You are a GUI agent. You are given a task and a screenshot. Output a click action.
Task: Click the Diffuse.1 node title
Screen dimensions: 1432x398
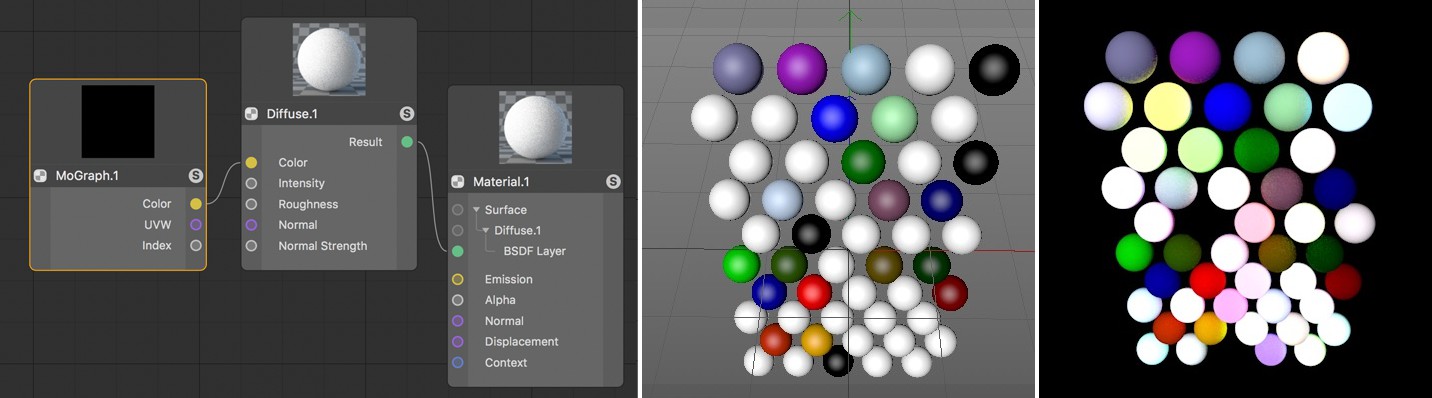[292, 114]
